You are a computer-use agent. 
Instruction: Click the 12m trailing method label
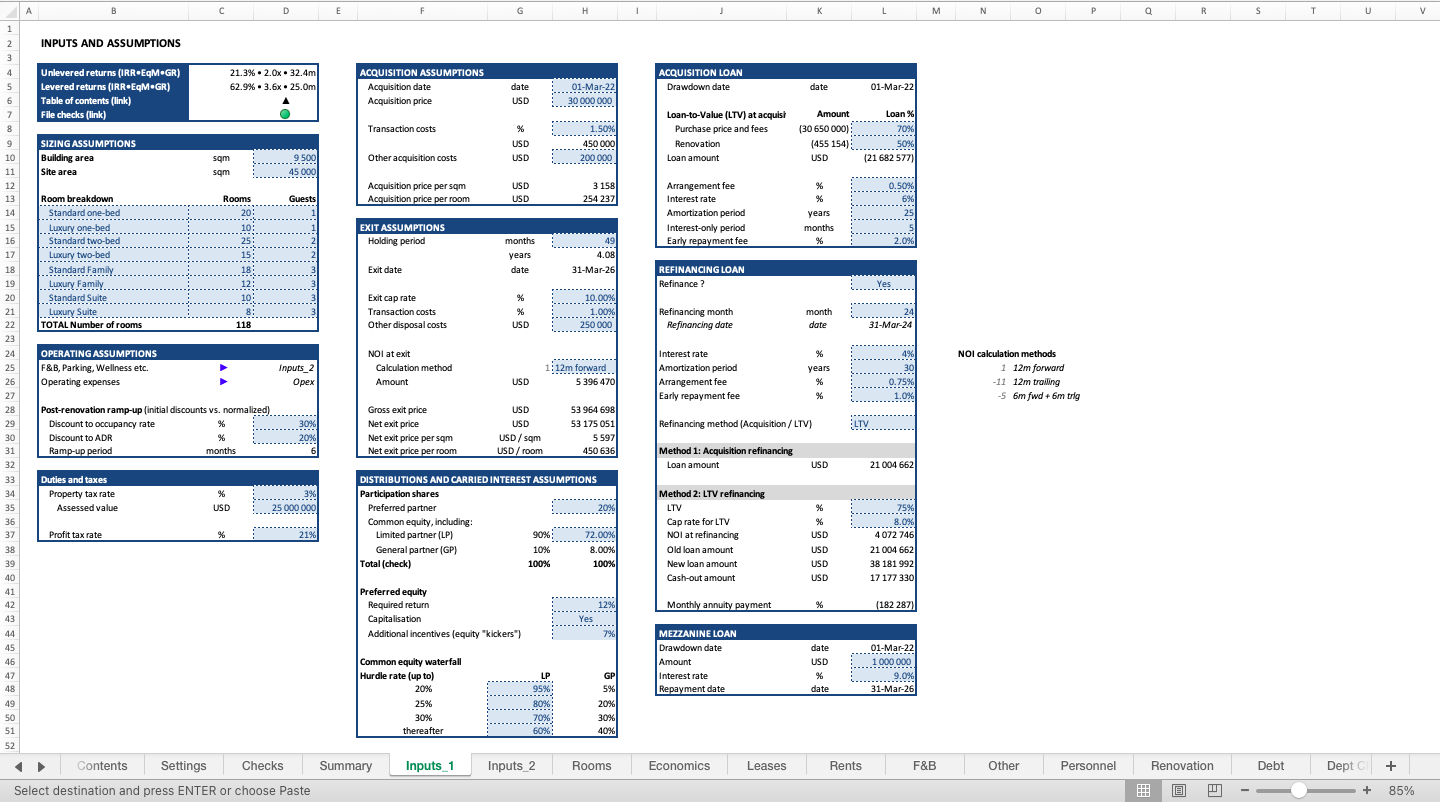[x=1036, y=382]
